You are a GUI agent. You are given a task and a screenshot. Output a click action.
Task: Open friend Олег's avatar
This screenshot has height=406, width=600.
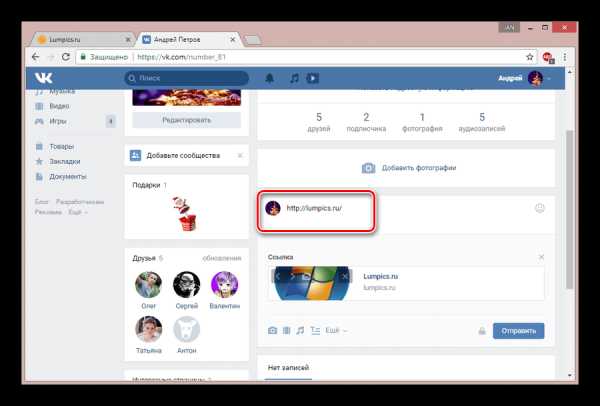tap(148, 284)
